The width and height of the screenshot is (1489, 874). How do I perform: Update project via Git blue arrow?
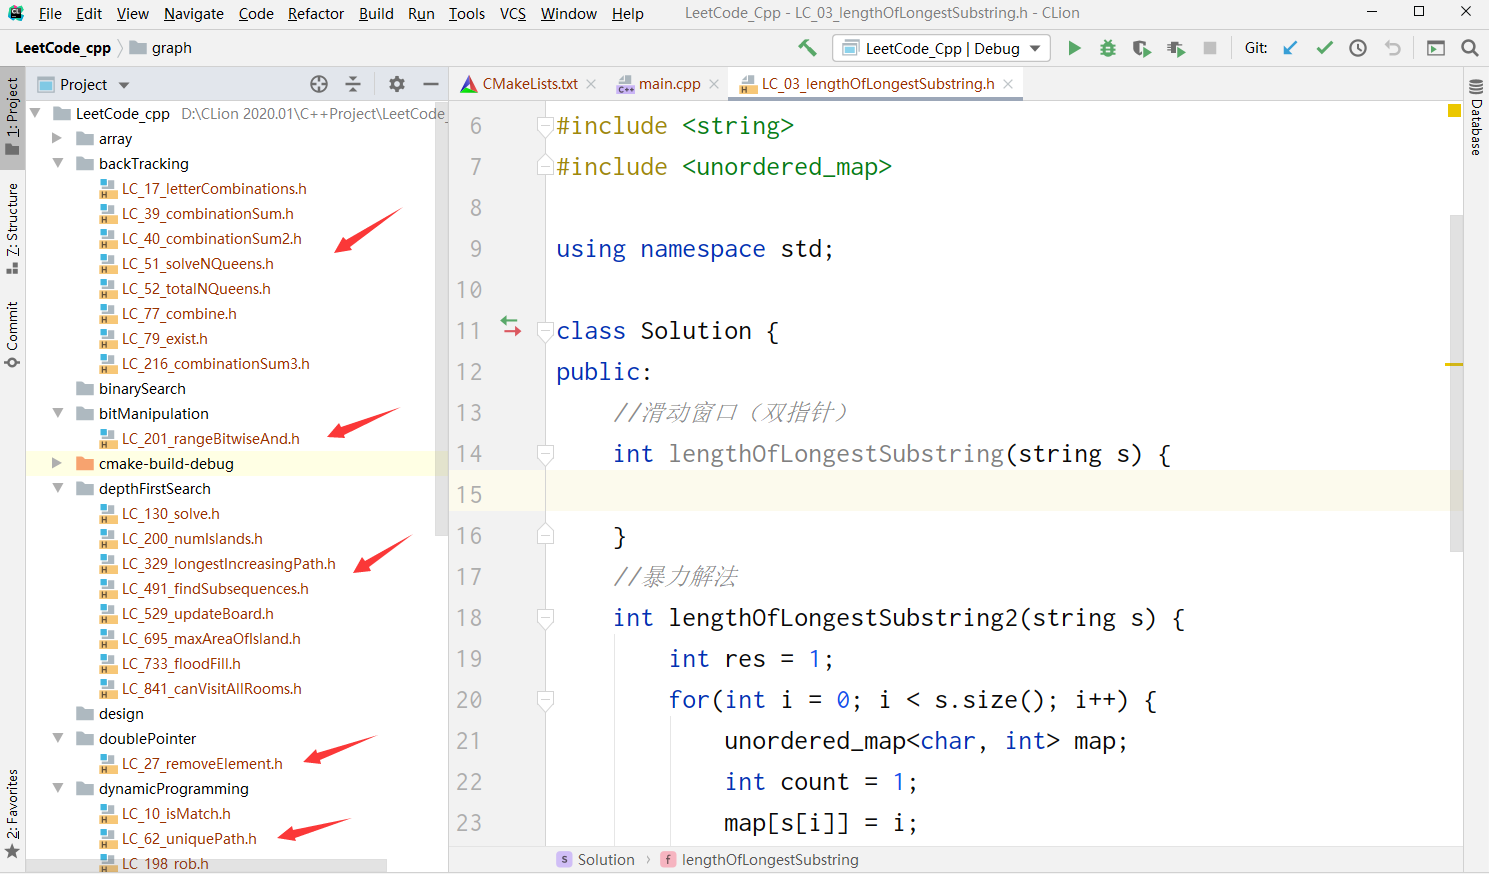tap(1291, 48)
